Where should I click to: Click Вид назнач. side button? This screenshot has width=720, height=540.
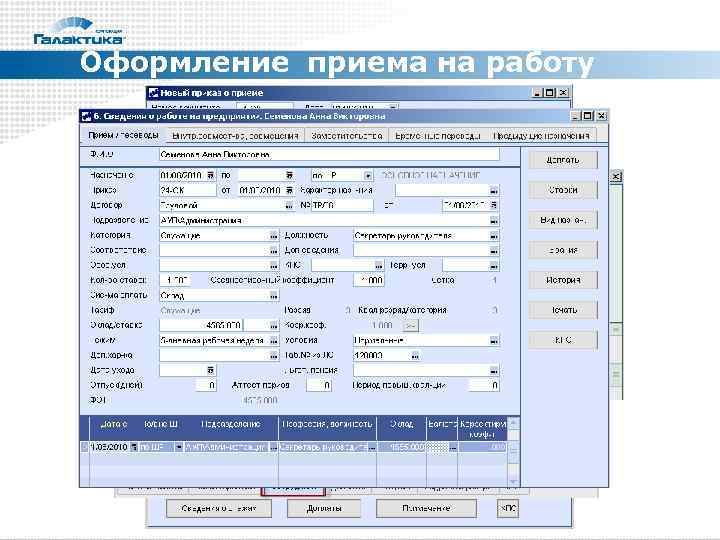tap(563, 220)
